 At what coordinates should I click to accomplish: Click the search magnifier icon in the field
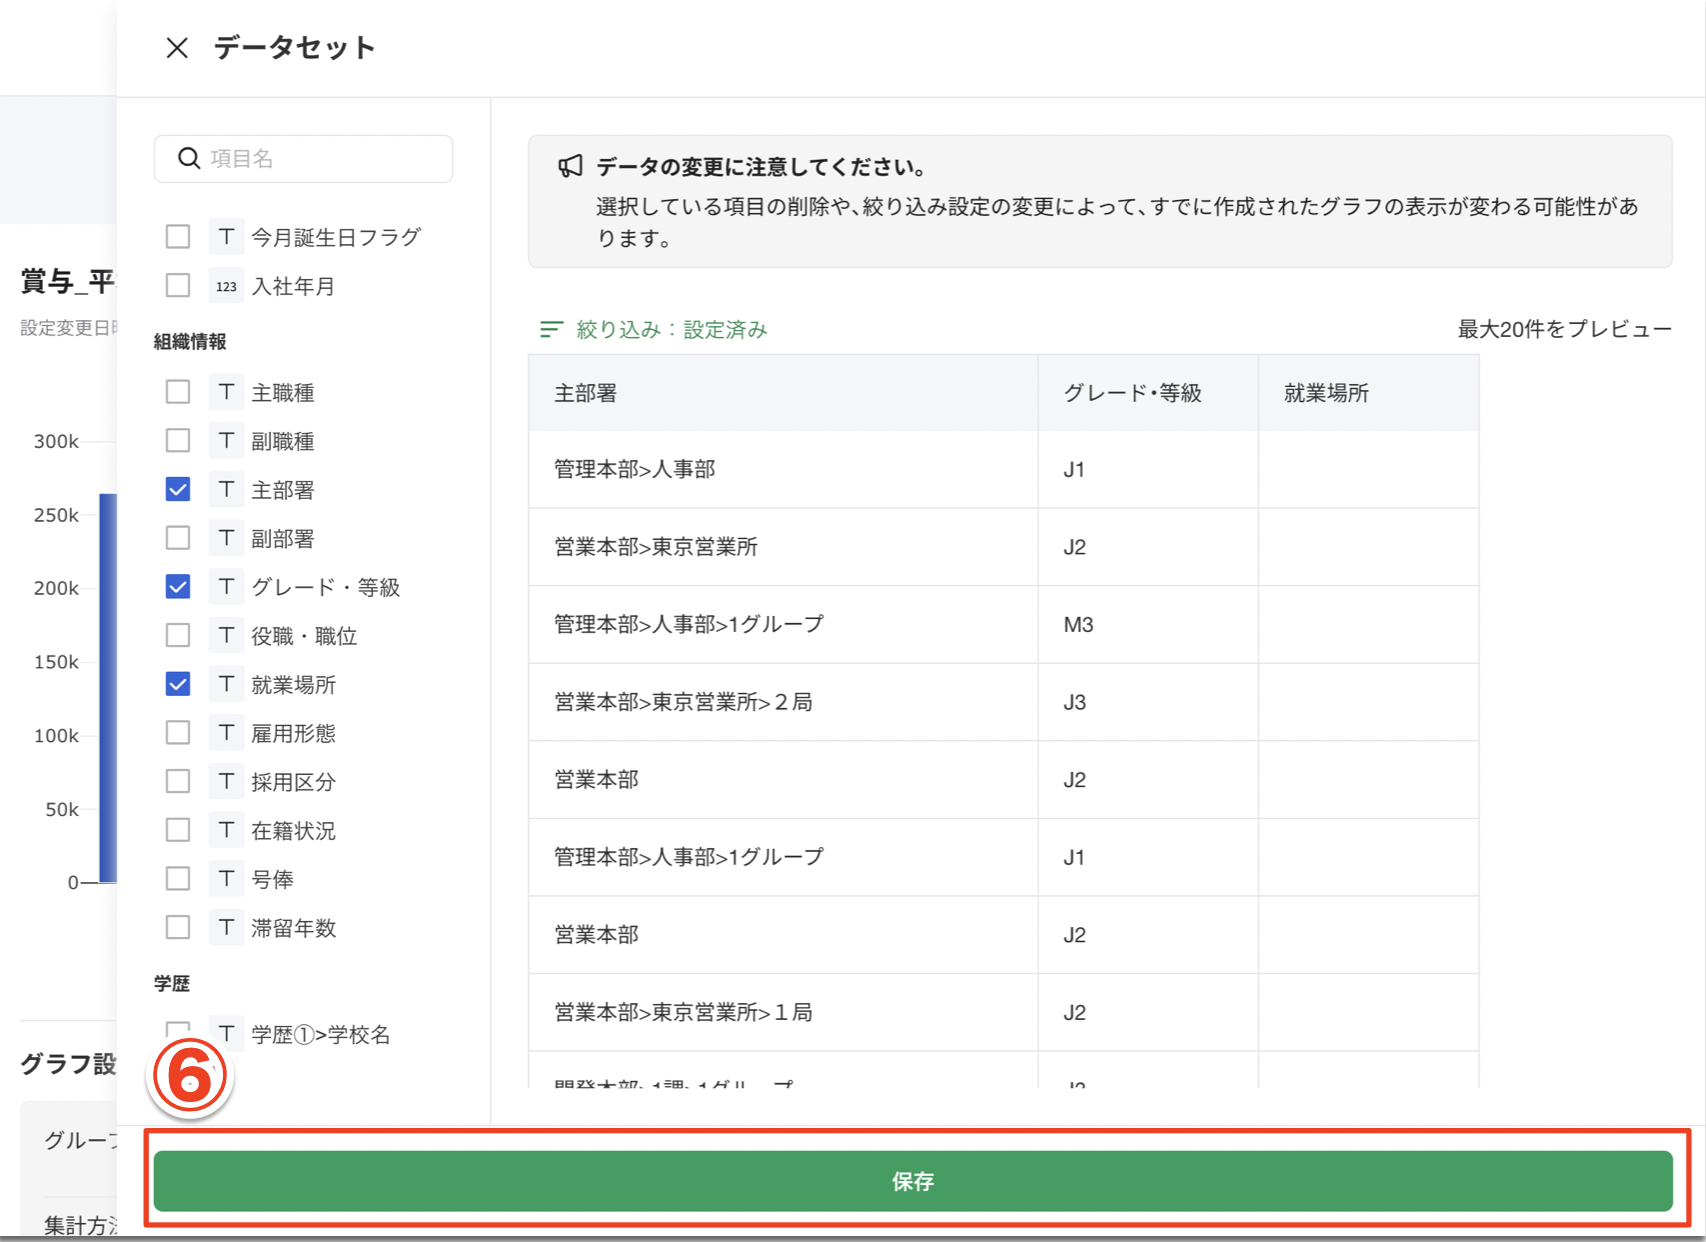pyautogui.click(x=189, y=158)
